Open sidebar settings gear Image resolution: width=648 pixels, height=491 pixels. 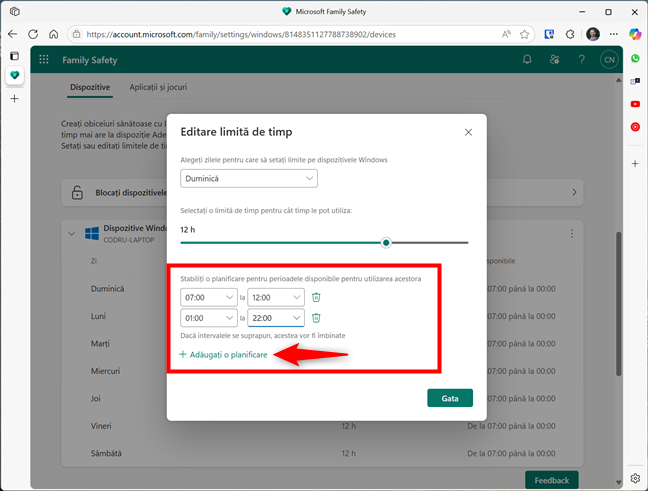pos(635,478)
